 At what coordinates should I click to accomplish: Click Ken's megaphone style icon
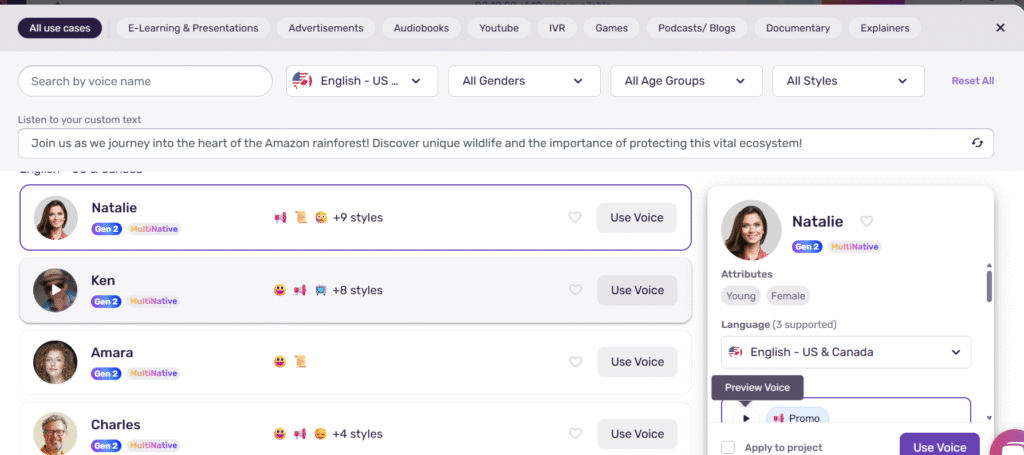click(x=300, y=290)
